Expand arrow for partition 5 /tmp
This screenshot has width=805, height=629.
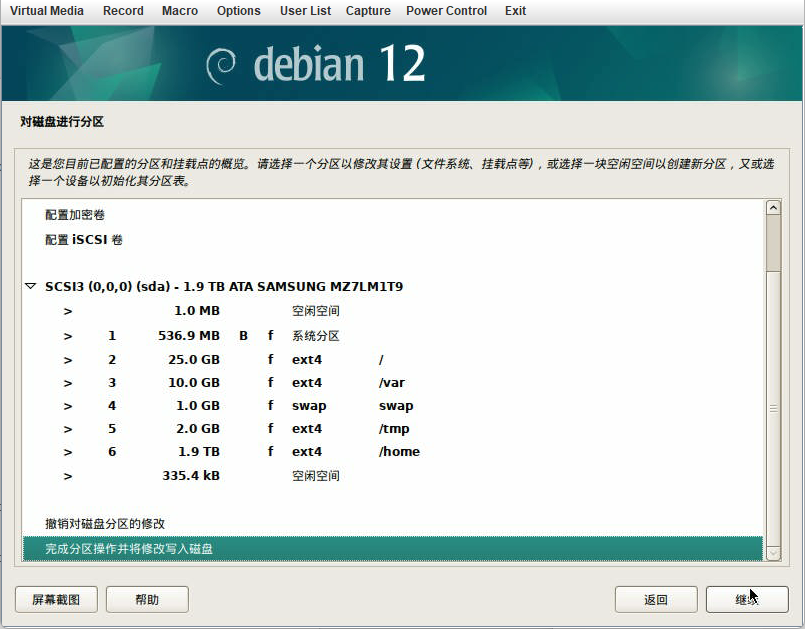pyautogui.click(x=68, y=429)
